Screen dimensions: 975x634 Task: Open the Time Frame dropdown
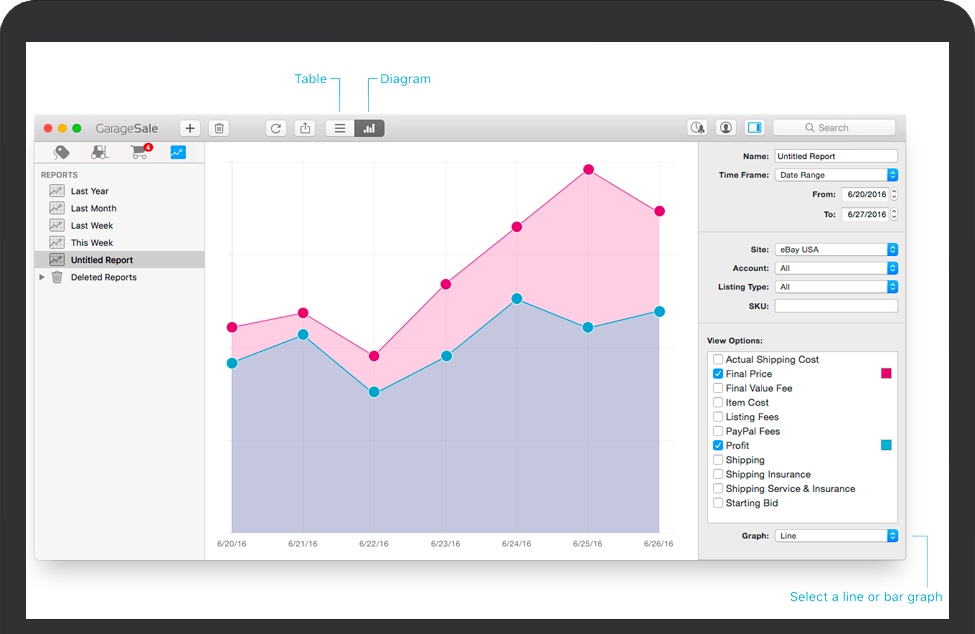836,175
